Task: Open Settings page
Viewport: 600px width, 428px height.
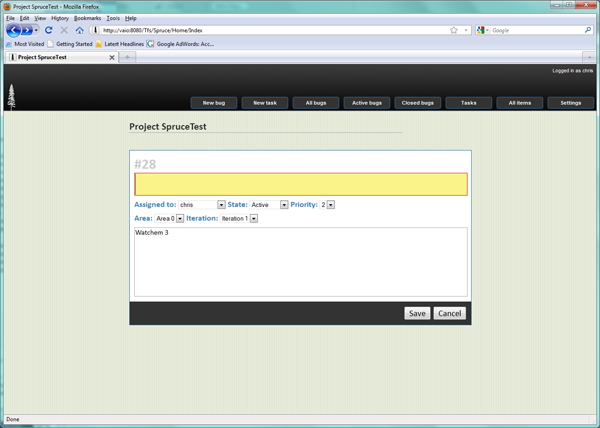Action: pyautogui.click(x=571, y=103)
